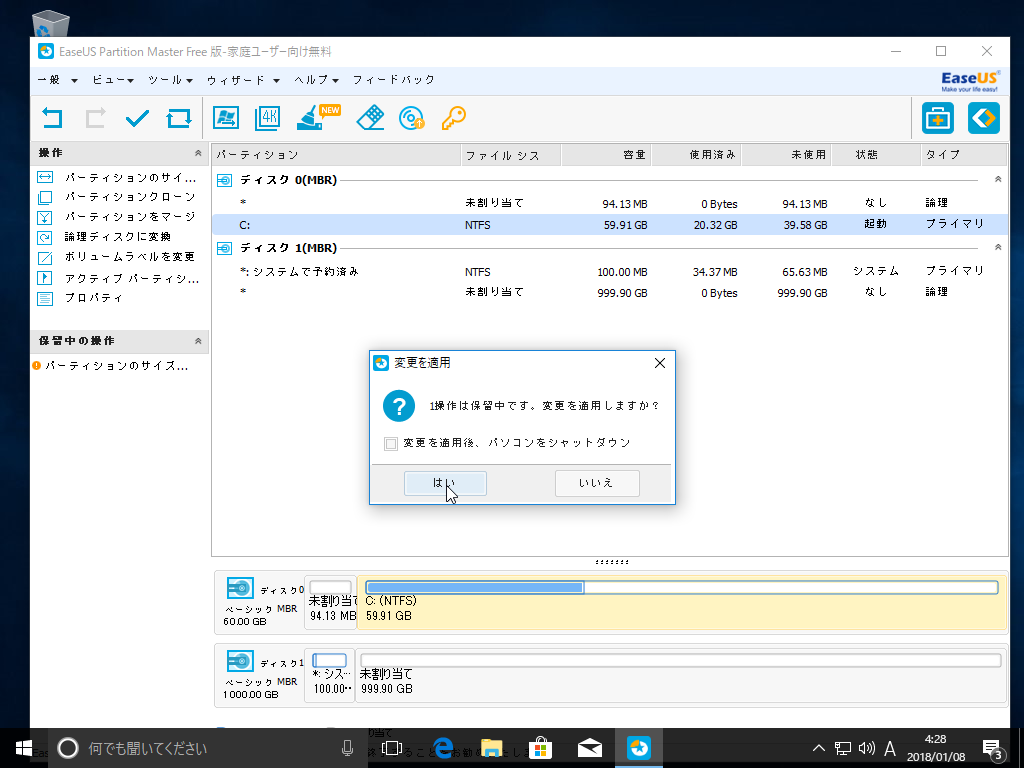Click the change volume label icon

tap(44, 257)
